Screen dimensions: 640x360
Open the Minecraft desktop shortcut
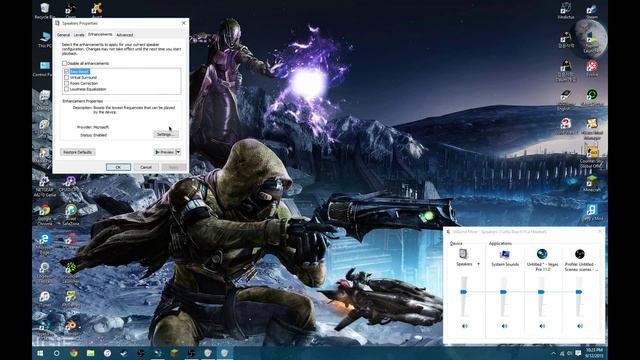pyautogui.click(x=591, y=183)
